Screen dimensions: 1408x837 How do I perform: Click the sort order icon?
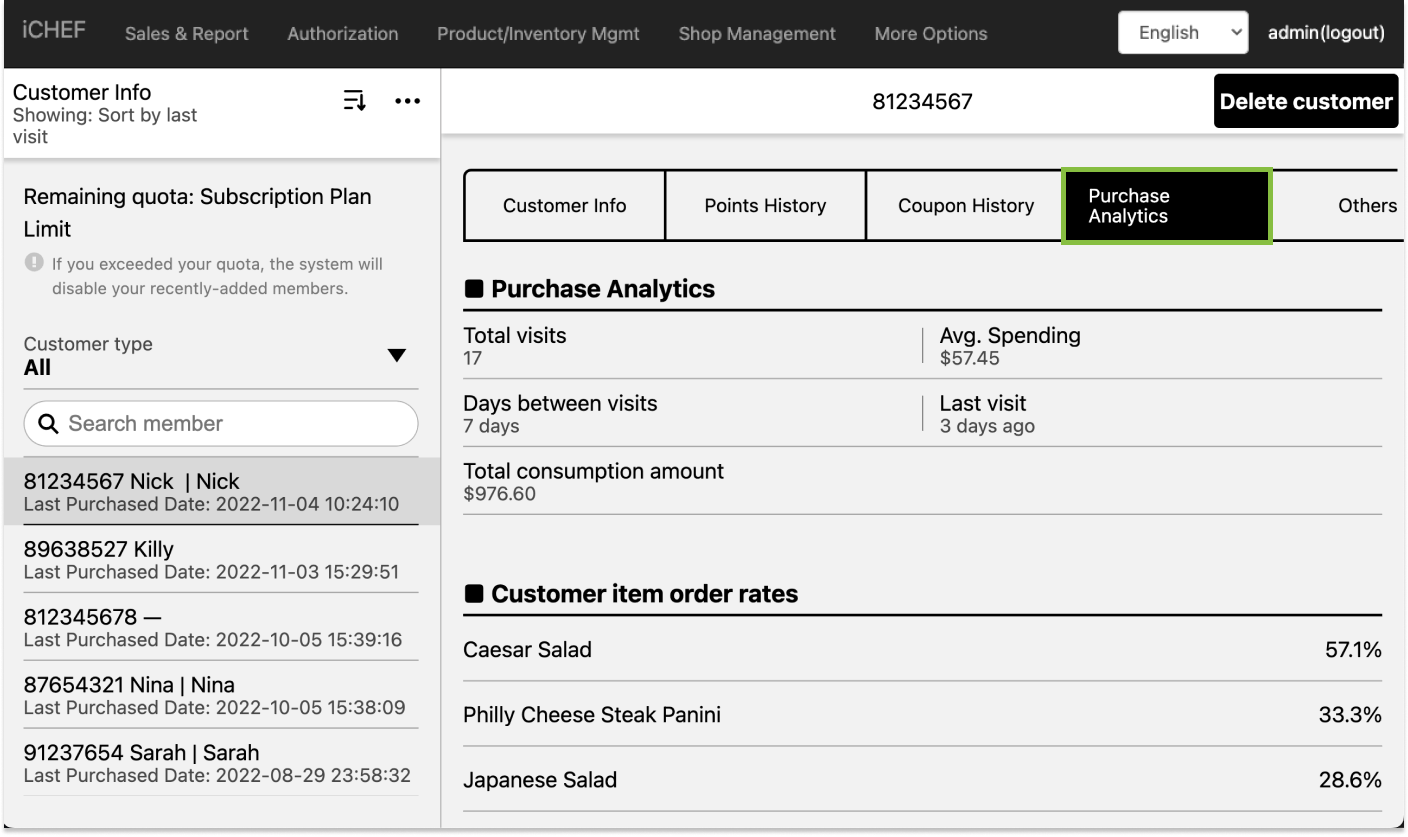(355, 101)
